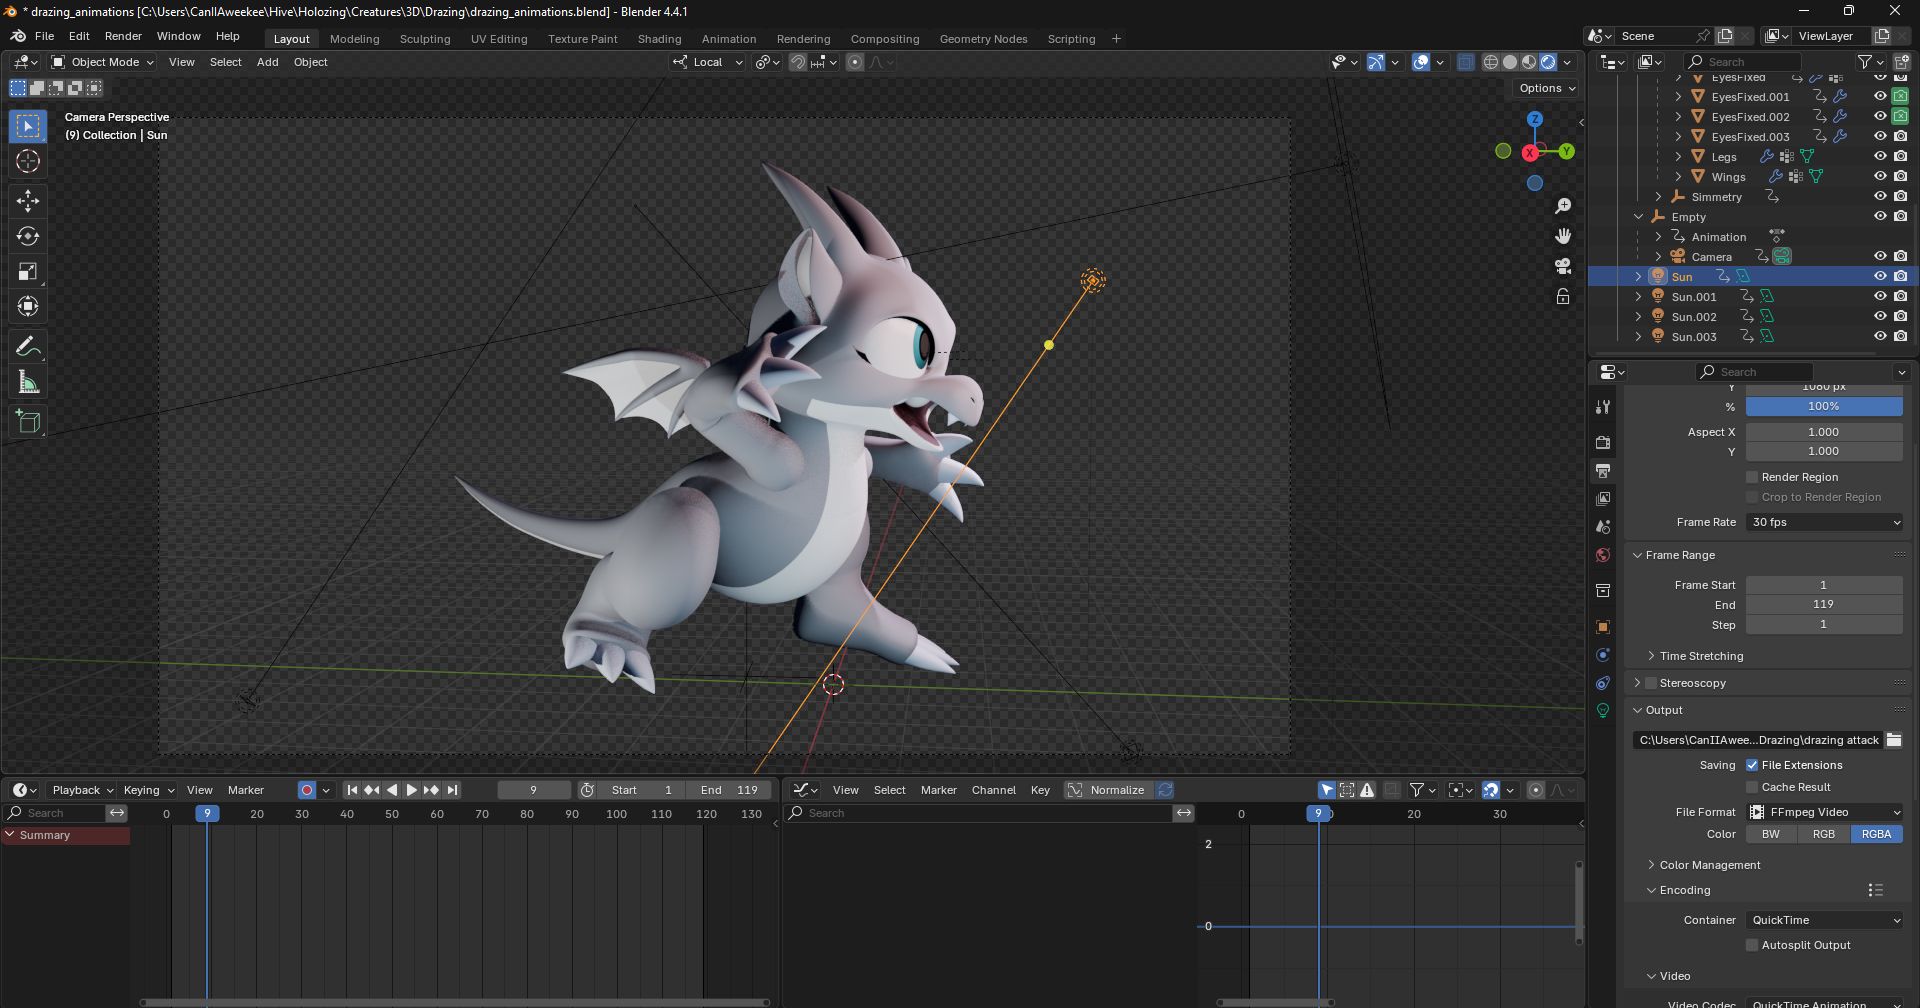The image size is (1920, 1008).
Task: Toggle auto keying record button
Action: point(307,790)
